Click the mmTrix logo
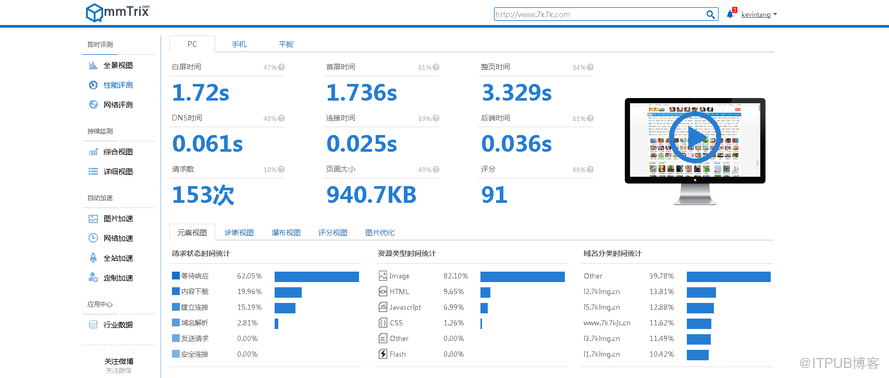The image size is (889, 378). point(117,12)
